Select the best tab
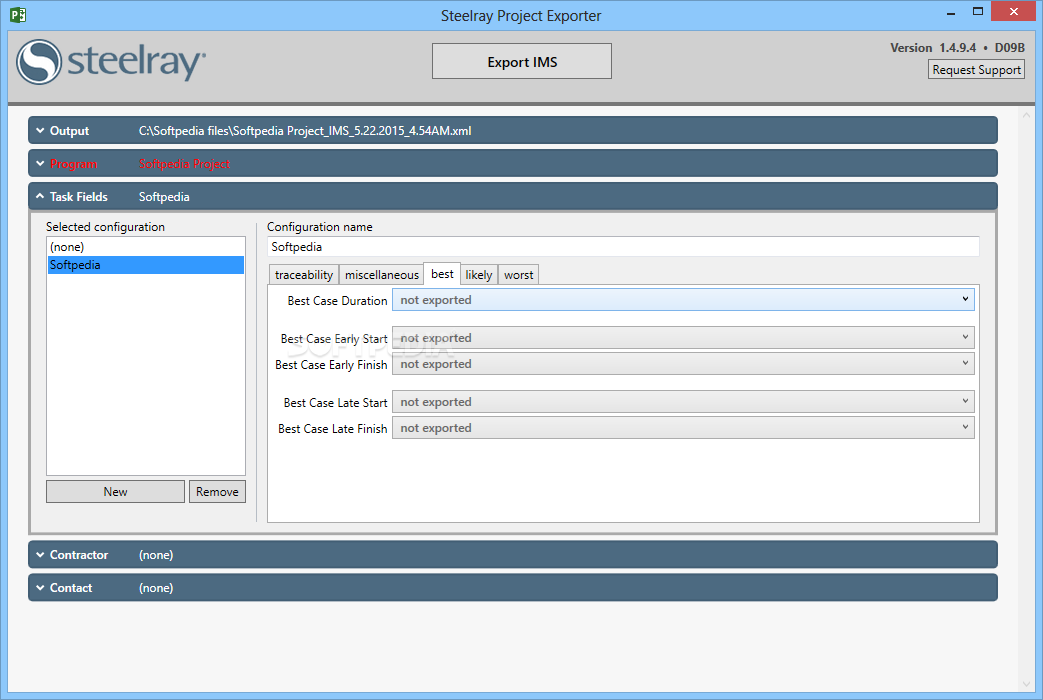This screenshot has width=1043, height=700. pos(442,274)
